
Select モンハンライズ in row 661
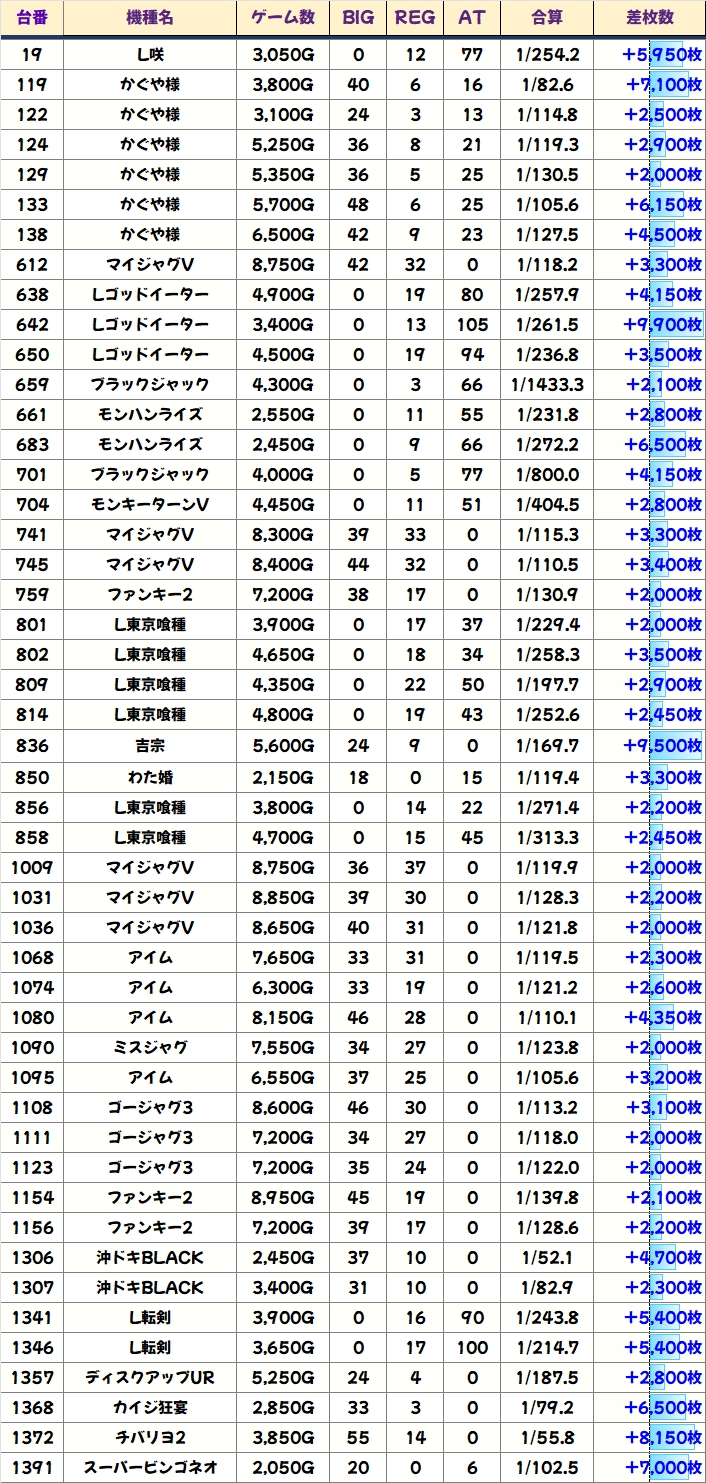point(150,415)
